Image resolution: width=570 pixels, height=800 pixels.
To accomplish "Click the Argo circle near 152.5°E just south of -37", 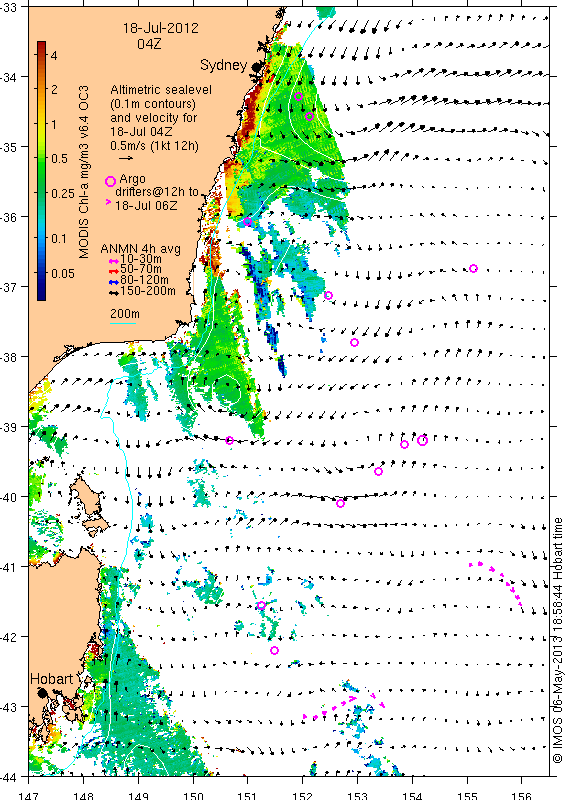I will [x=329, y=295].
